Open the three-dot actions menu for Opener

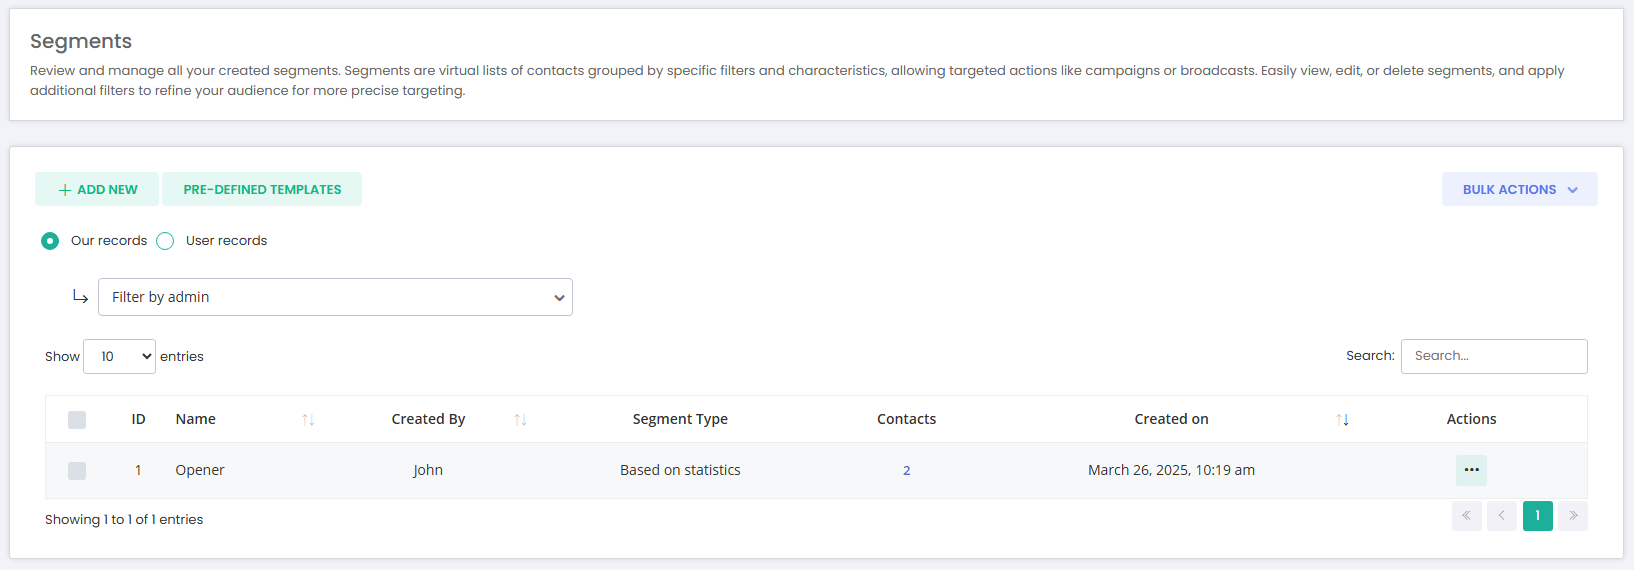(1471, 470)
